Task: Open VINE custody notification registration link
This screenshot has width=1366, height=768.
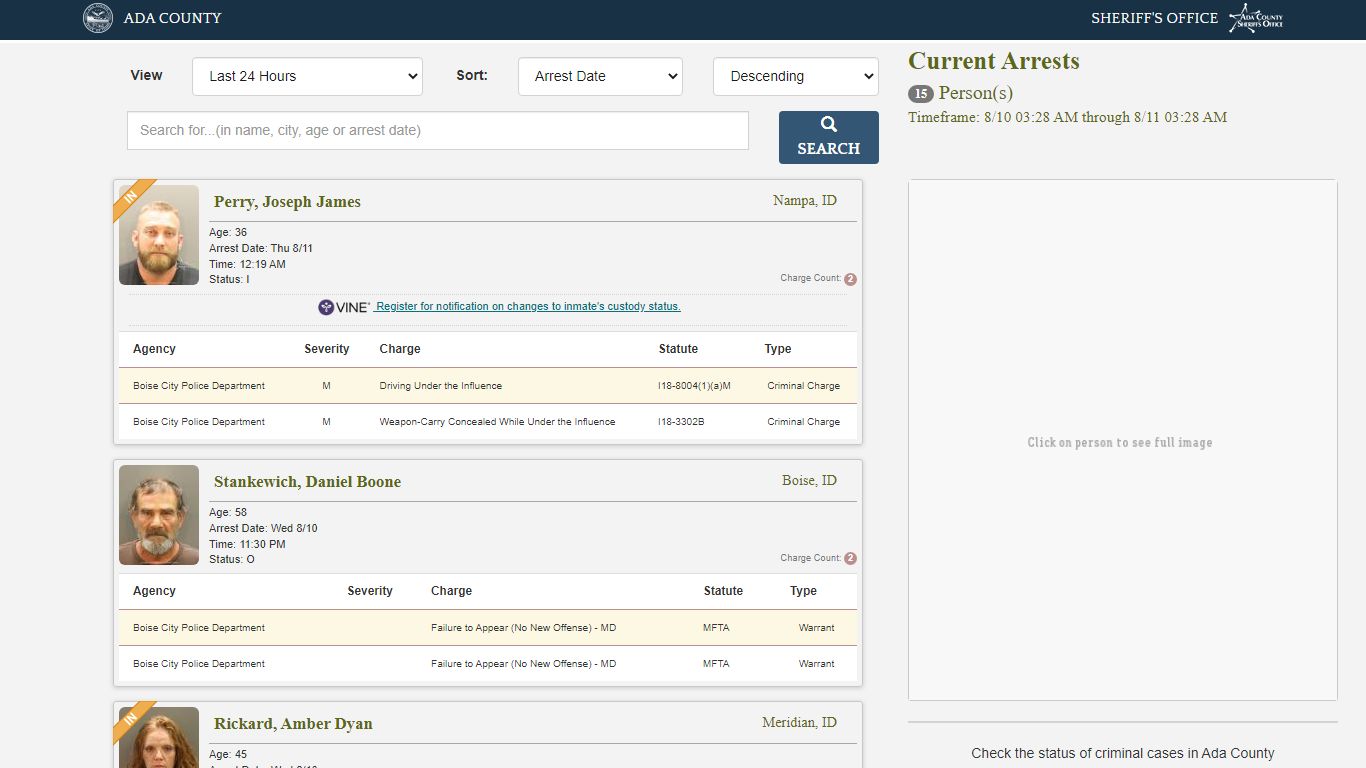Action: (x=528, y=307)
